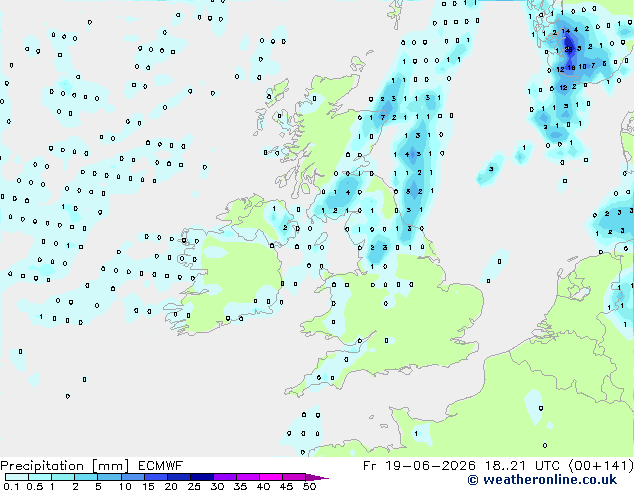Click the 0.1–0.5 mm palest legend swatch
Image resolution: width=634 pixels, height=490 pixels.
click(x=17, y=477)
